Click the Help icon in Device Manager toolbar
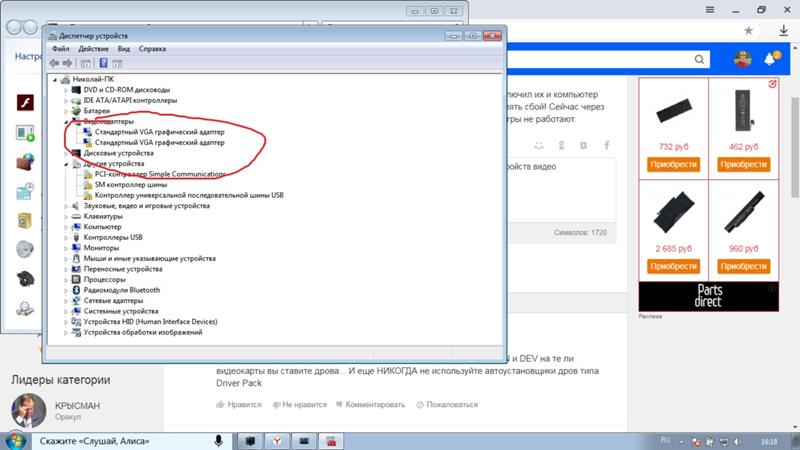Screen dimensions: 800x450 tap(103, 63)
